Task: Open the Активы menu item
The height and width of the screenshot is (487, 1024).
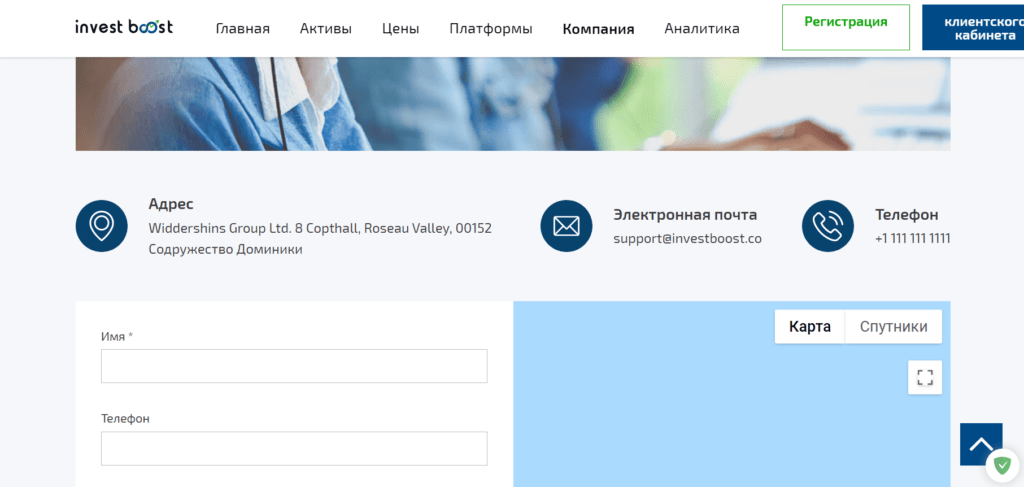Action: [x=326, y=29]
